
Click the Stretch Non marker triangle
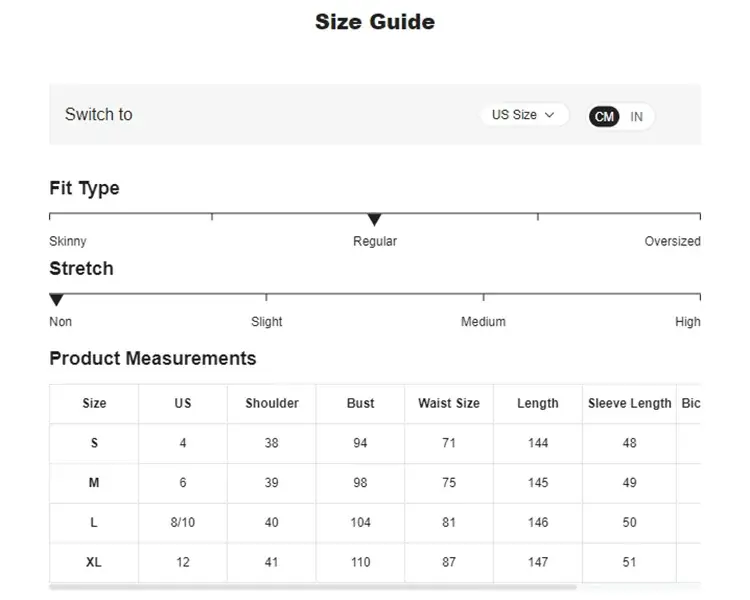click(57, 300)
